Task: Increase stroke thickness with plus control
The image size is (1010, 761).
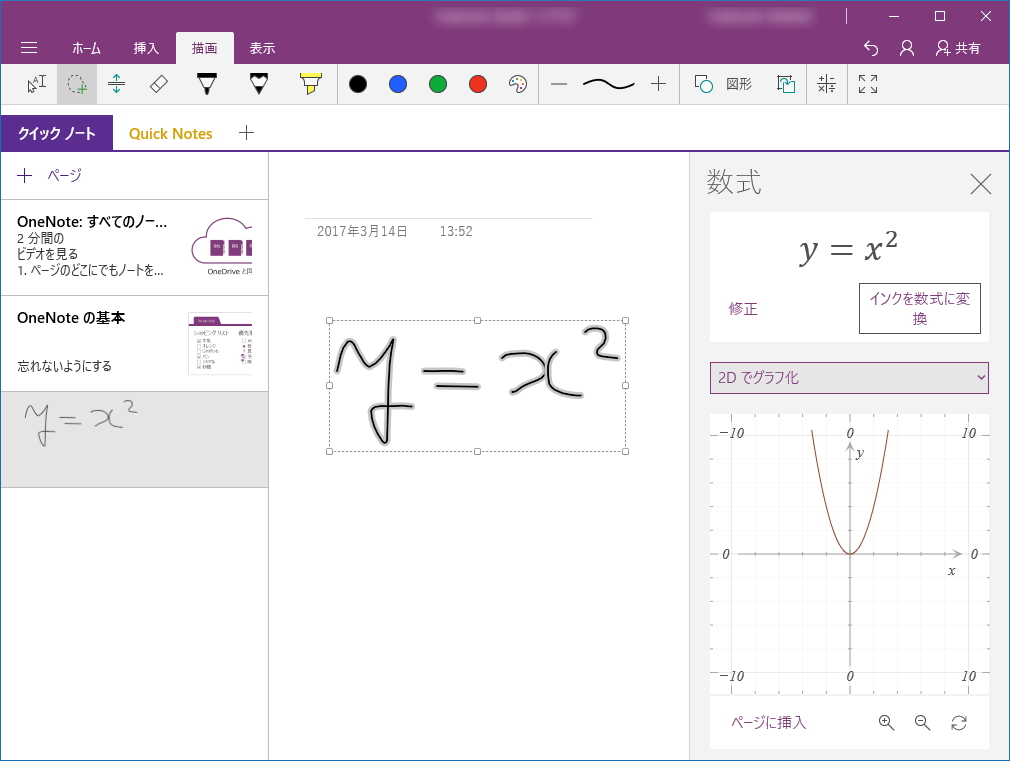Action: (659, 84)
